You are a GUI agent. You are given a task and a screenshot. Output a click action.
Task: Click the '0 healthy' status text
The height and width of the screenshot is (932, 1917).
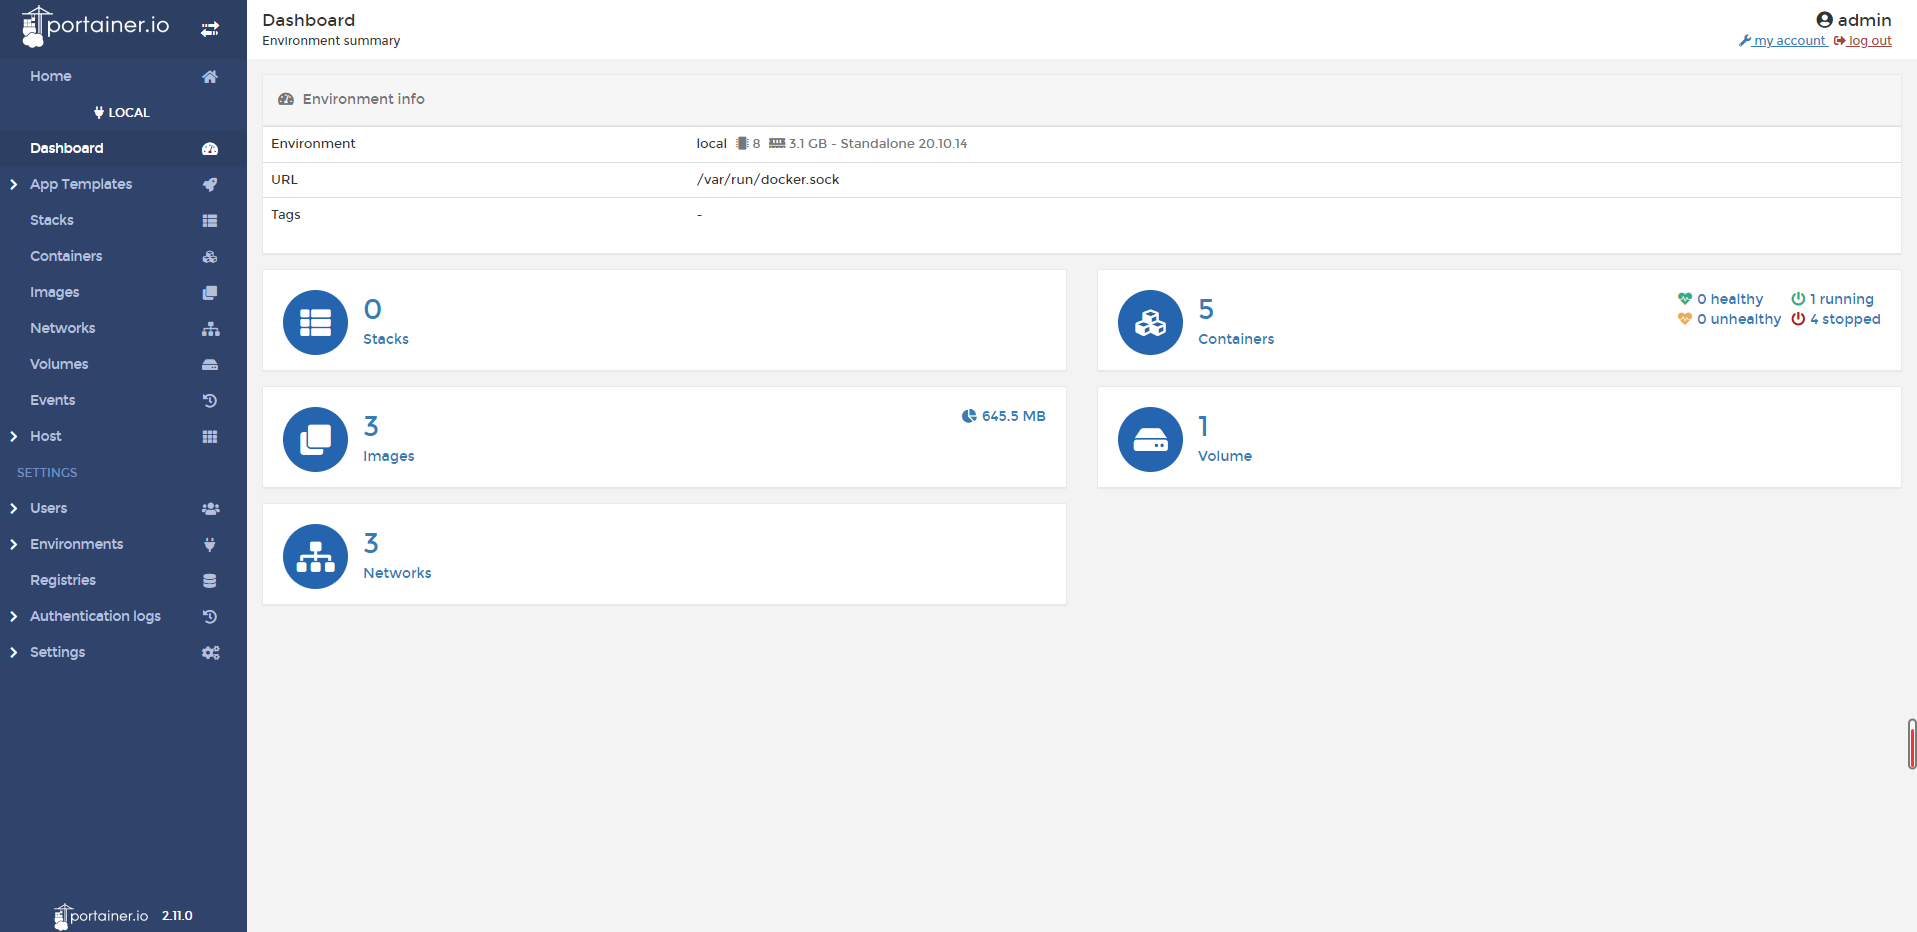(x=1730, y=299)
